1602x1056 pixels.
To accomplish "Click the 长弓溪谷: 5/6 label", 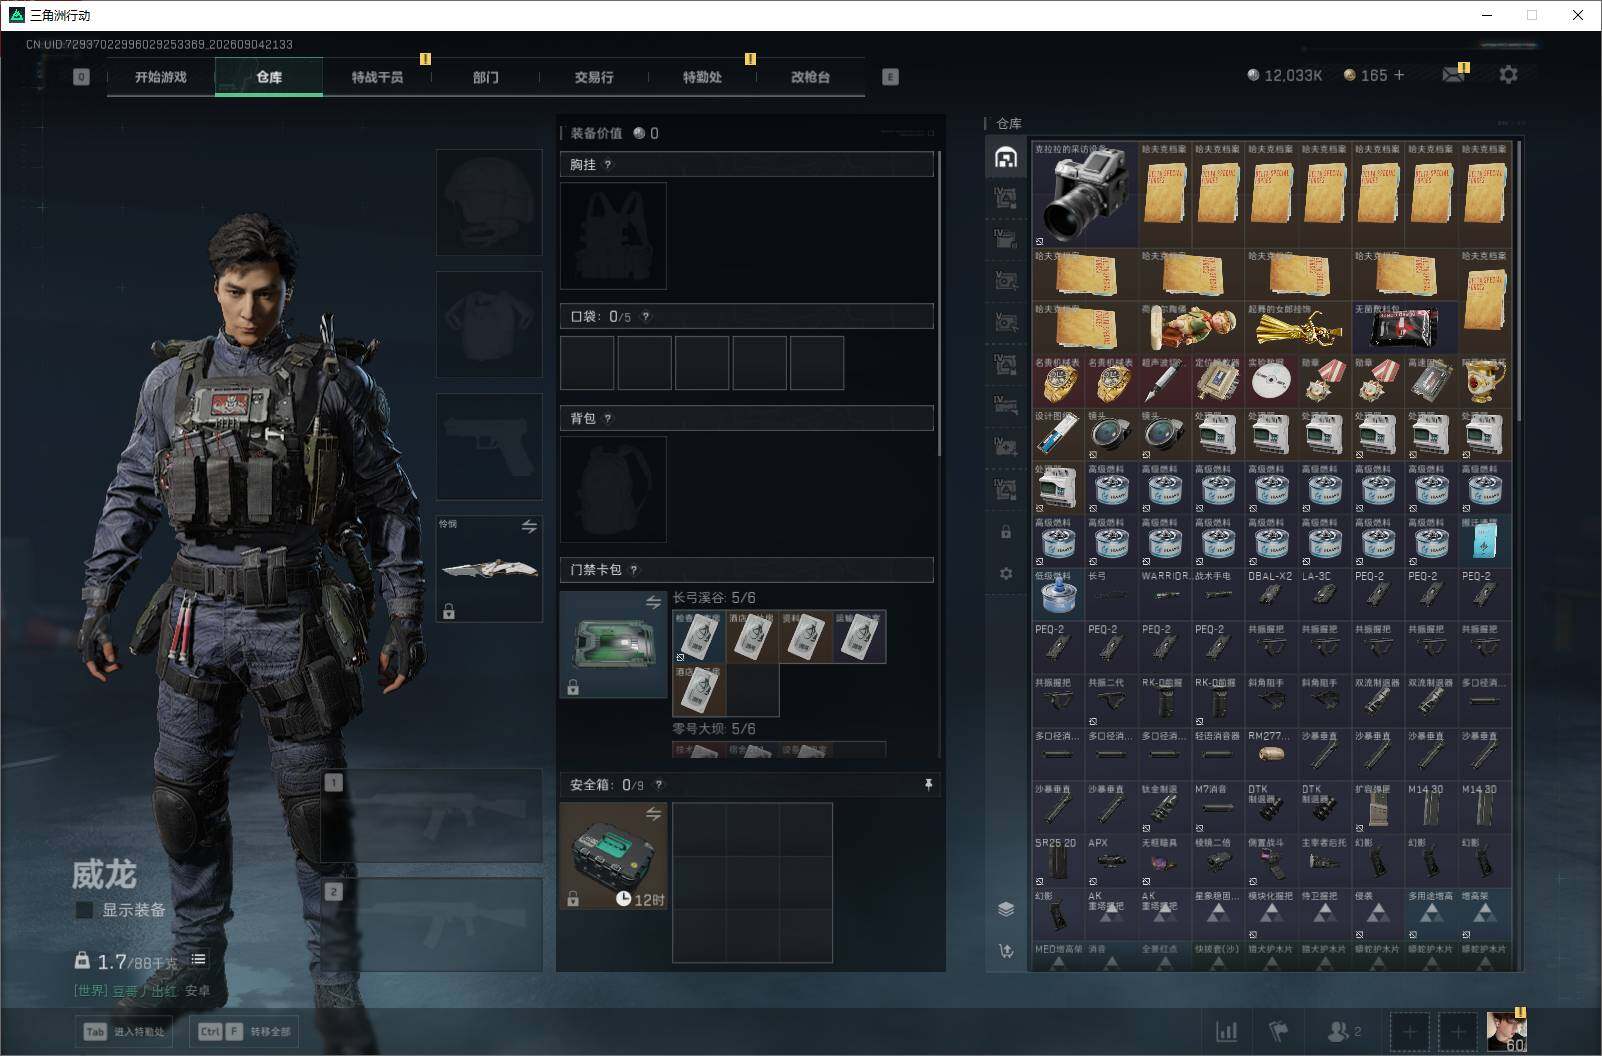I will pos(714,598).
